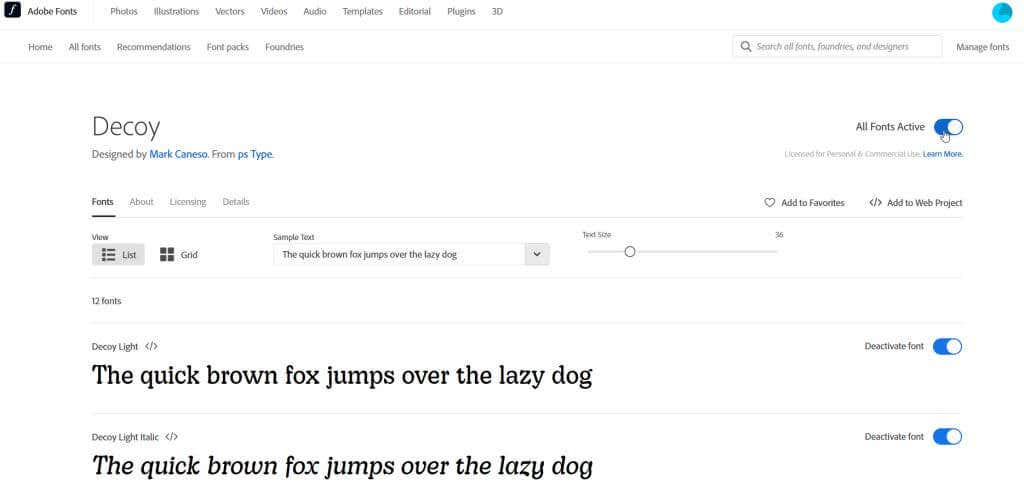Switch to Grid view
This screenshot has height=493, width=1024.
[179, 255]
